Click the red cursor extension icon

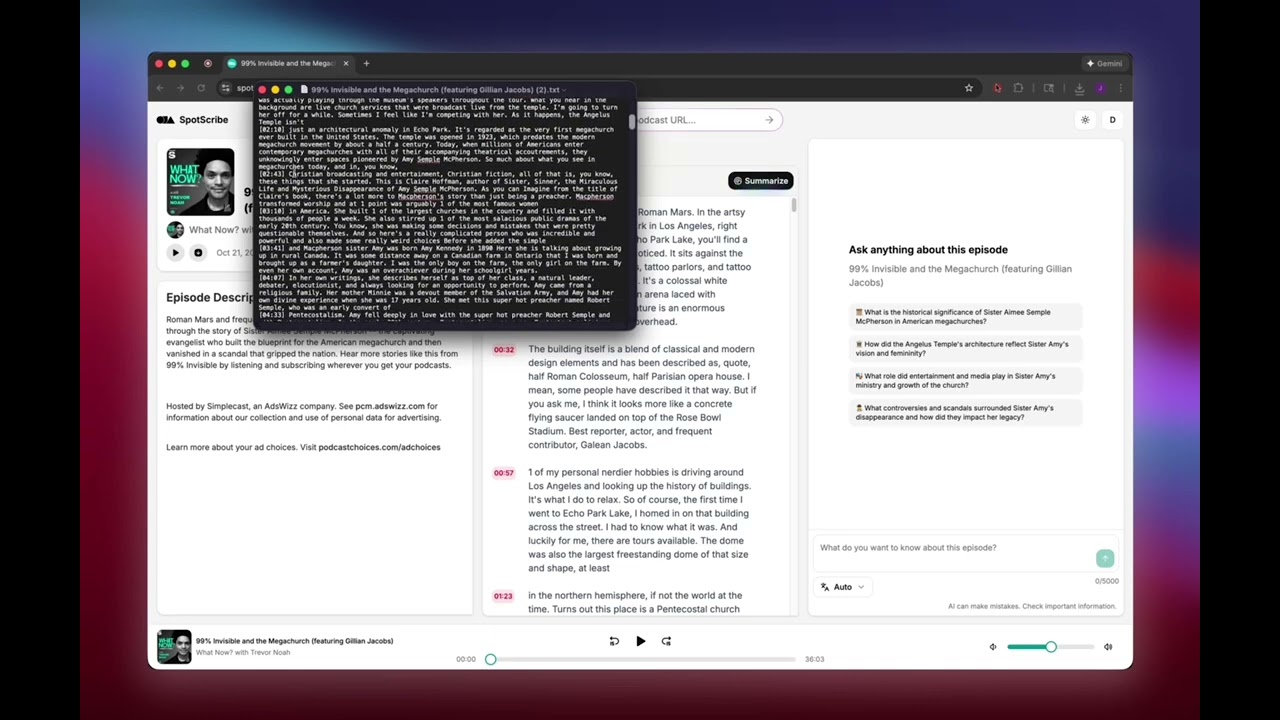[x=997, y=88]
